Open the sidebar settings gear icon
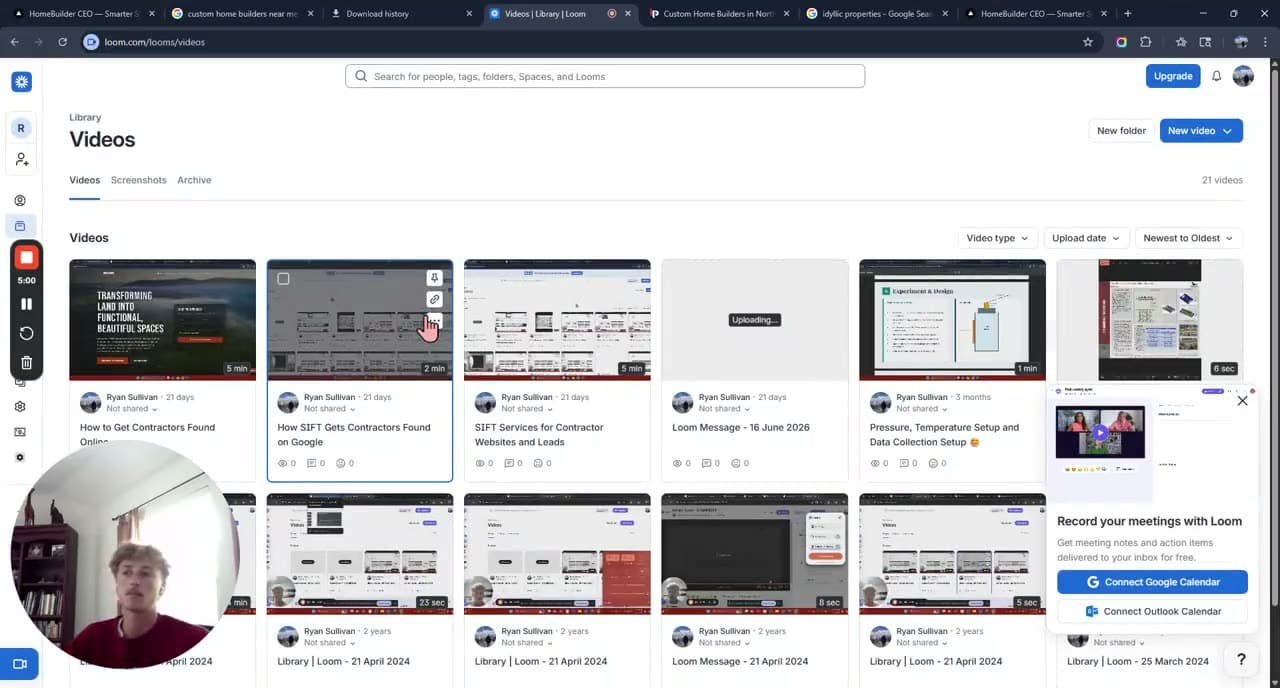Image resolution: width=1280 pixels, height=688 pixels. [x=20, y=407]
